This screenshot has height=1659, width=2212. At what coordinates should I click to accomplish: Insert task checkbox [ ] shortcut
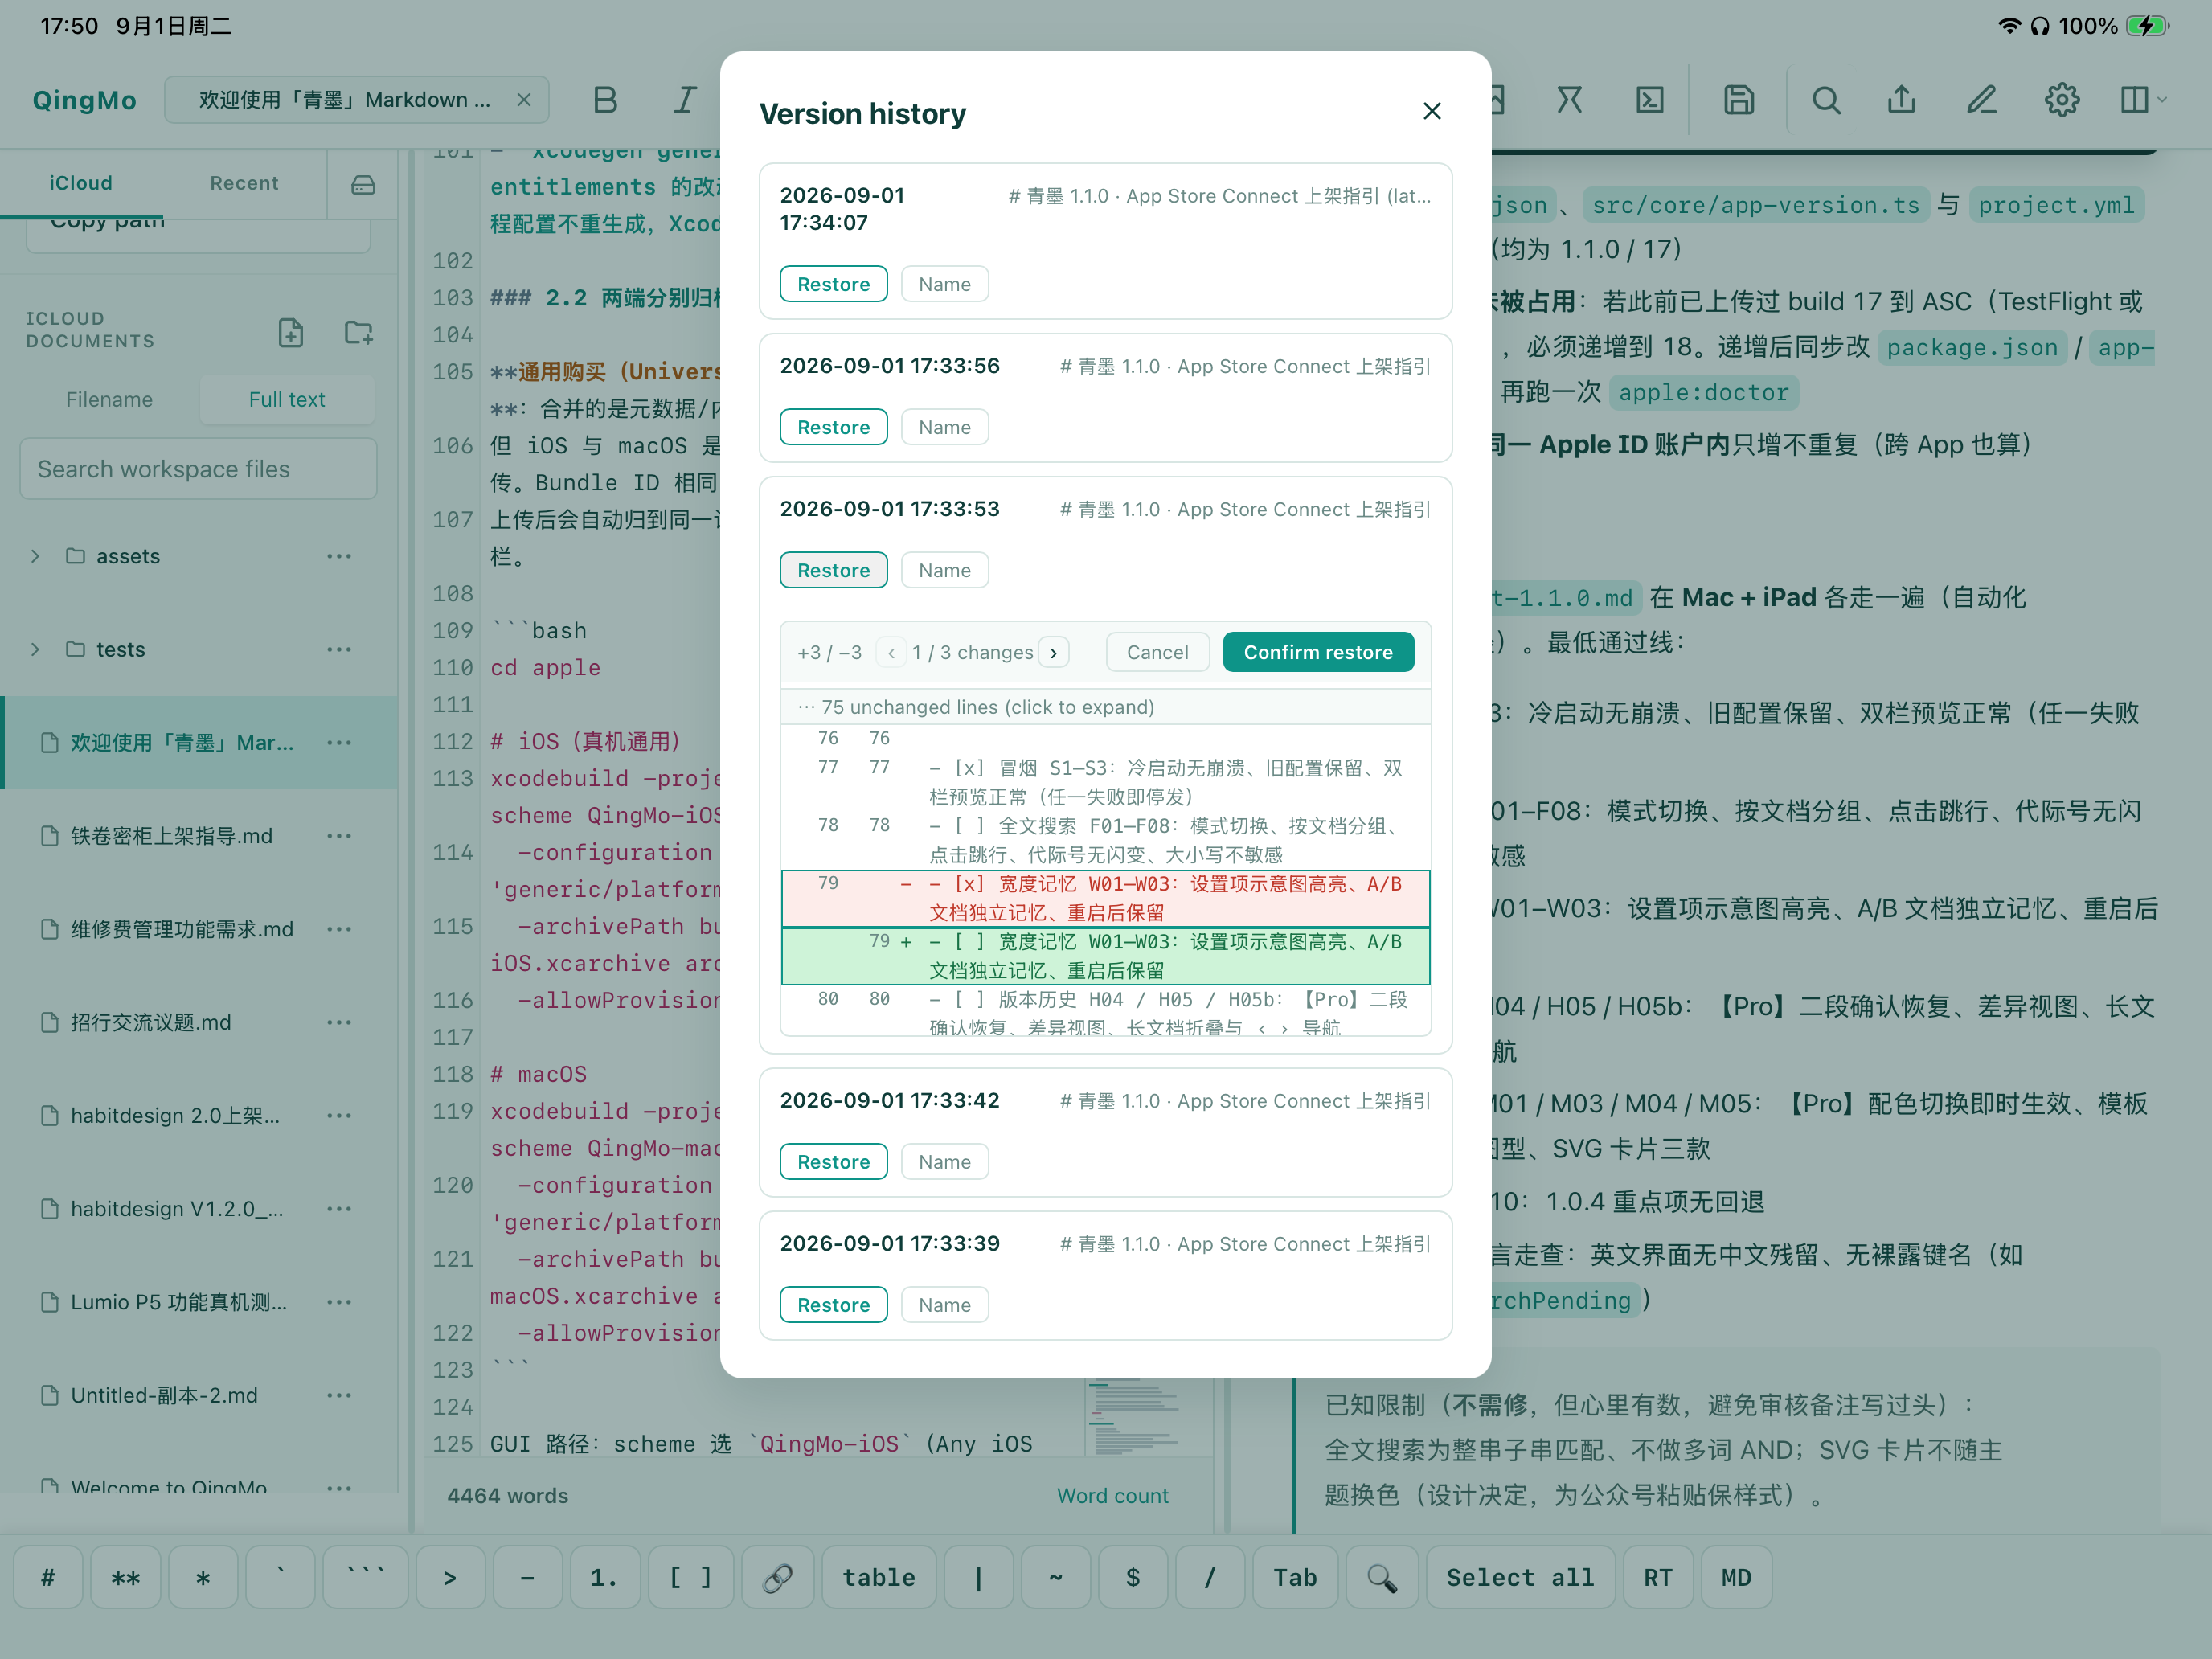[691, 1577]
